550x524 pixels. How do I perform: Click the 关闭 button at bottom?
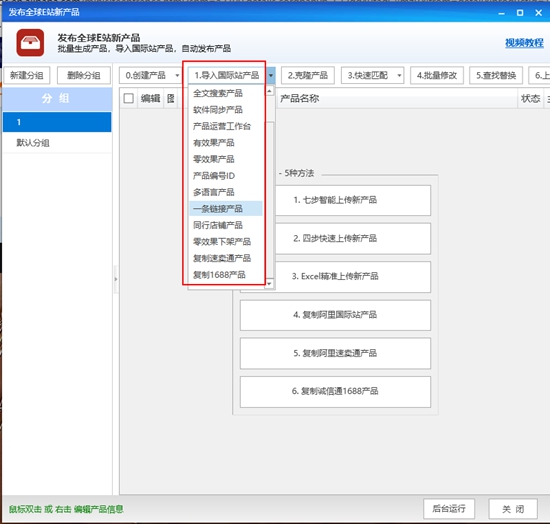[513, 509]
